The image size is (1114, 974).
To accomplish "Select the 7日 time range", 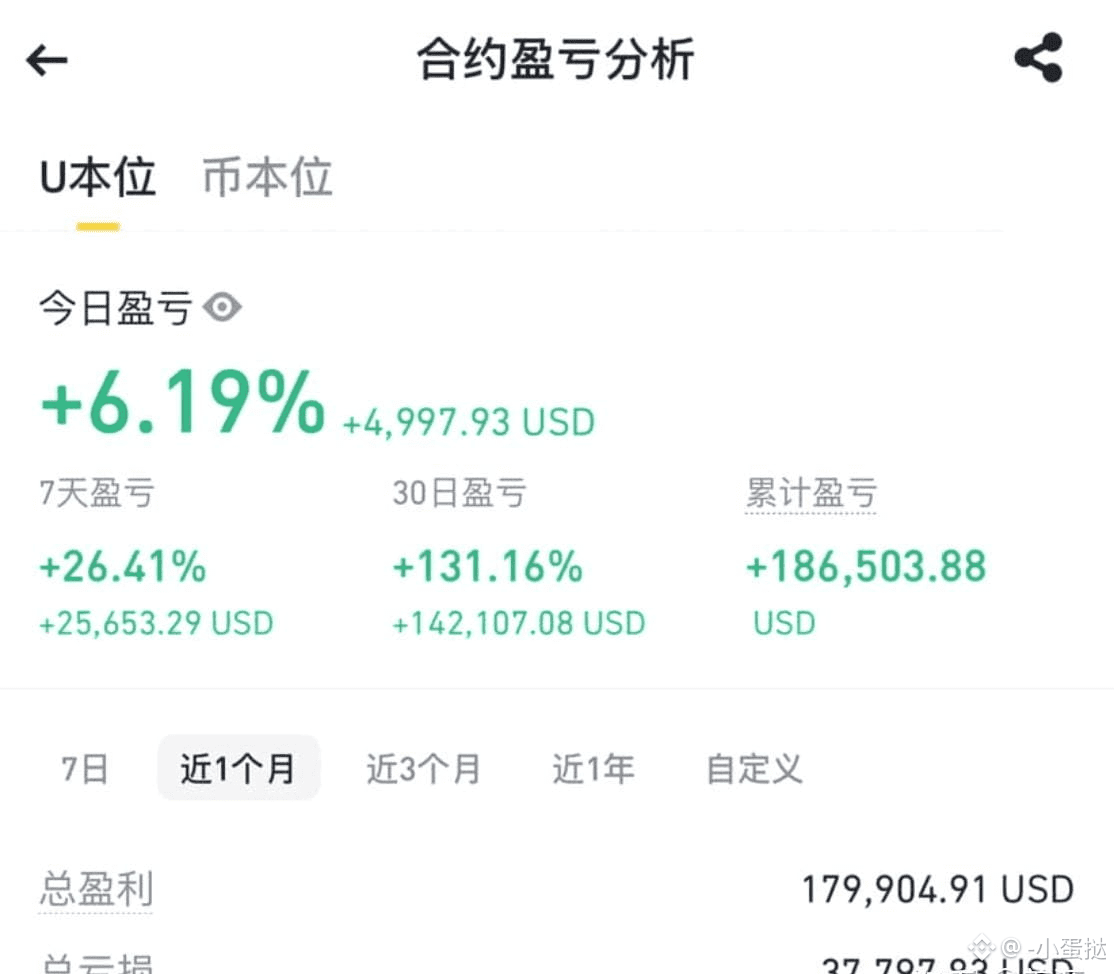I will [84, 768].
